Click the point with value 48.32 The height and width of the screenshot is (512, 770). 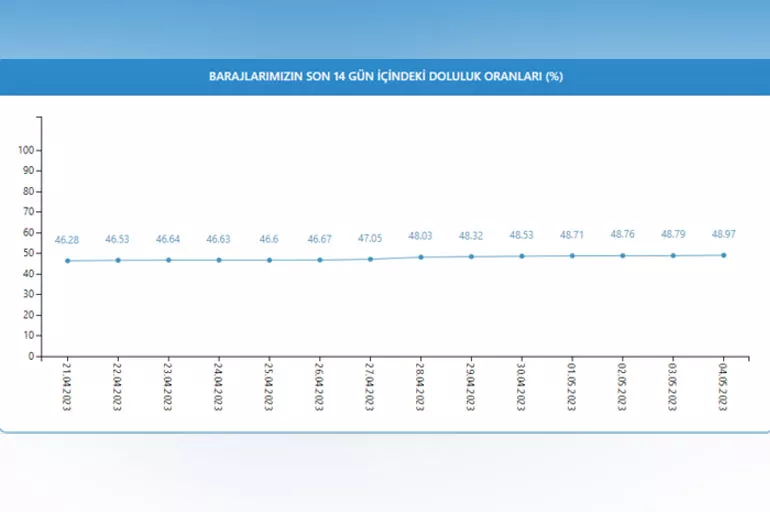point(472,256)
